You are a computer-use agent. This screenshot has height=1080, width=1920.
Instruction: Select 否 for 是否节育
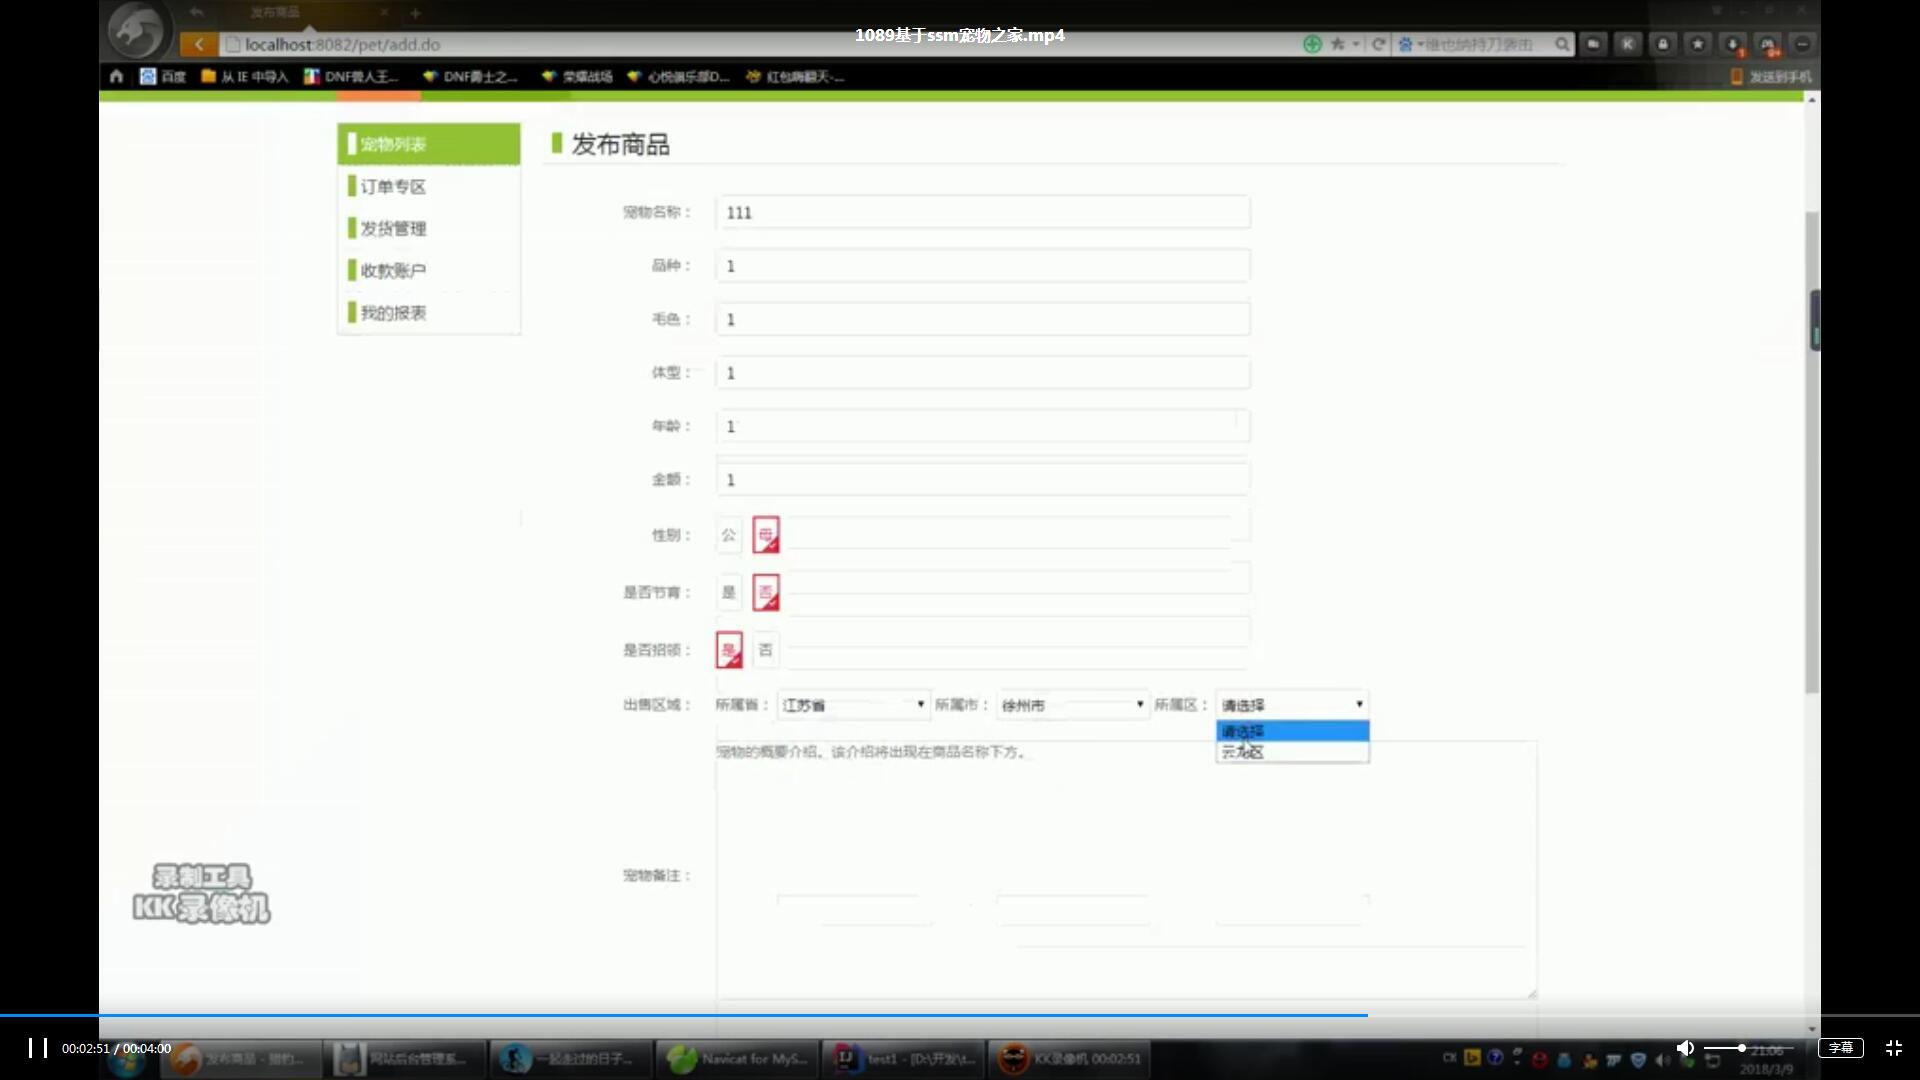766,592
